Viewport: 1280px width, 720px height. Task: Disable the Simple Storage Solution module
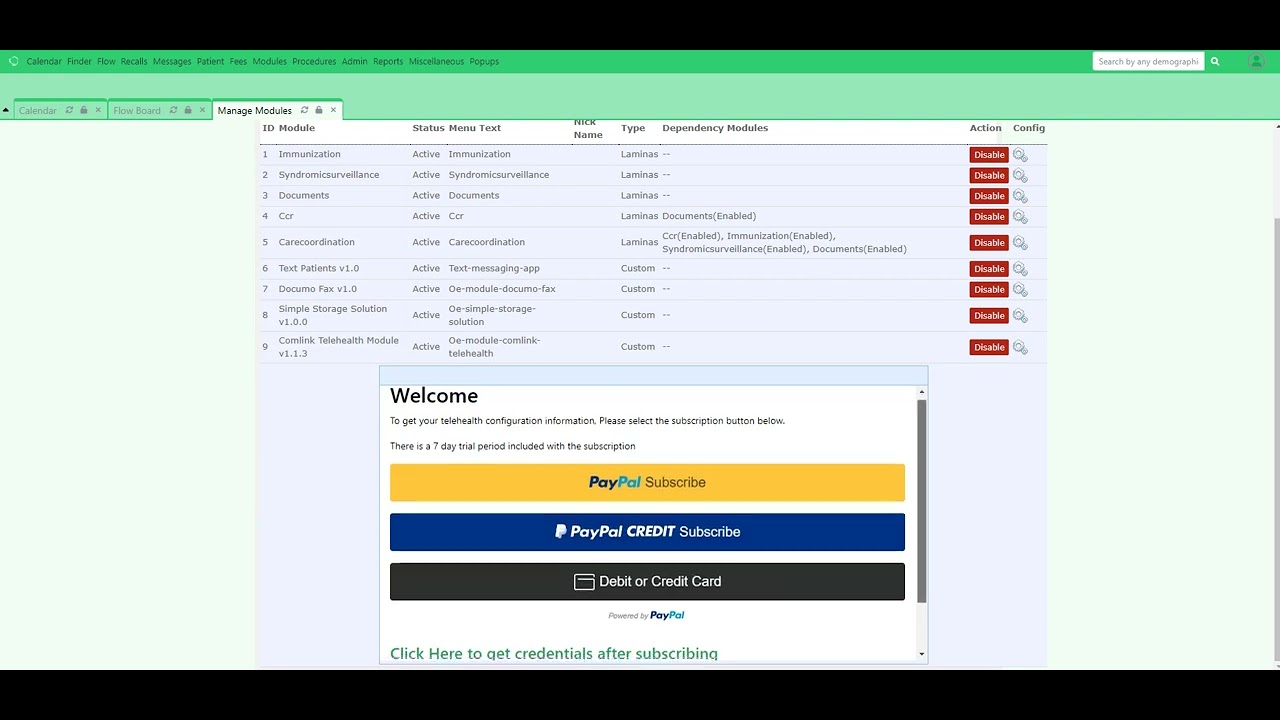989,316
